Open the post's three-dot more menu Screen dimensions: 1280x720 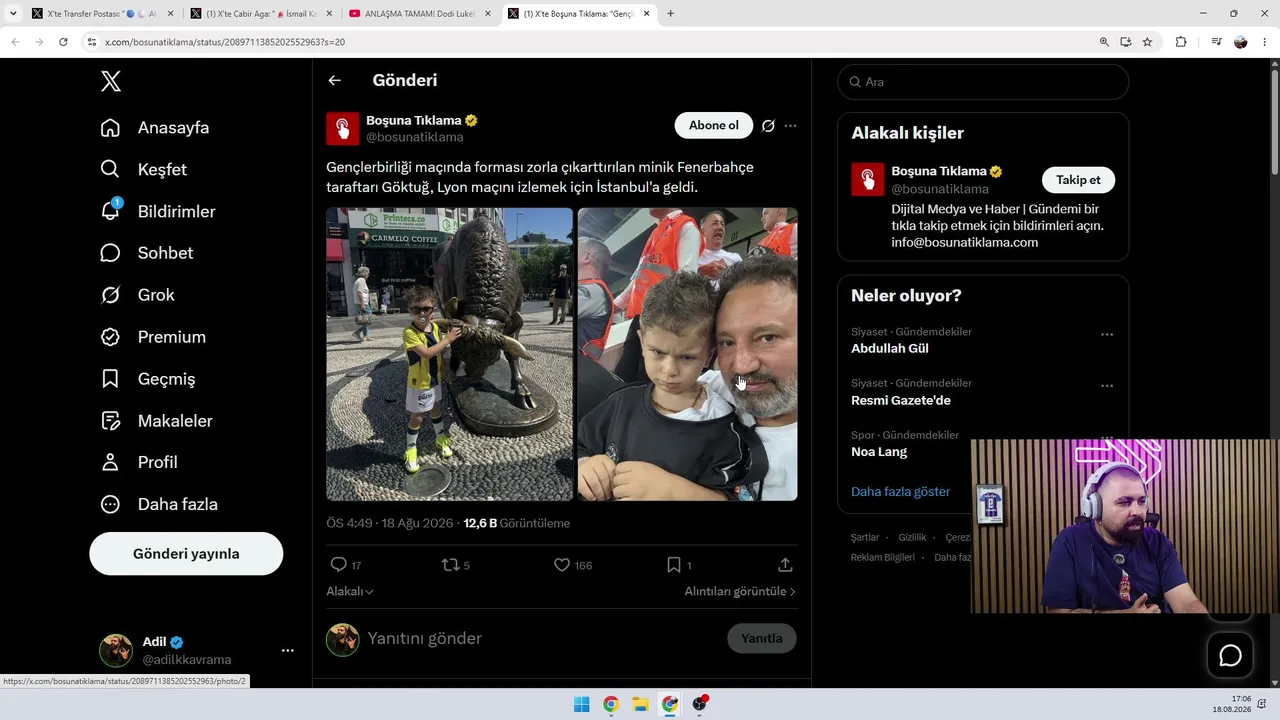pyautogui.click(x=790, y=126)
